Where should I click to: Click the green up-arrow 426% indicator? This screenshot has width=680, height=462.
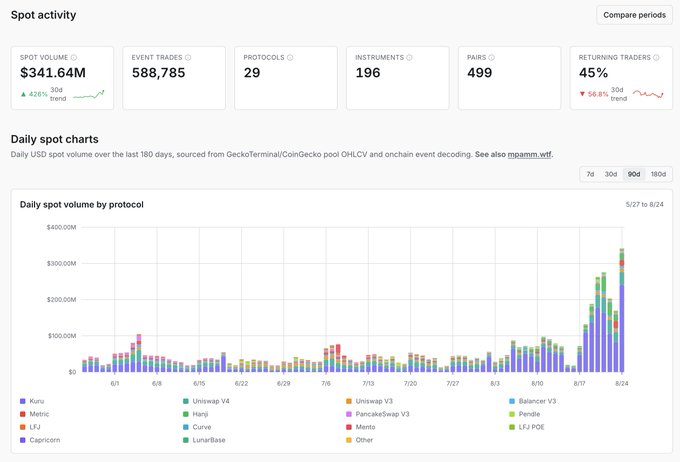click(34, 94)
